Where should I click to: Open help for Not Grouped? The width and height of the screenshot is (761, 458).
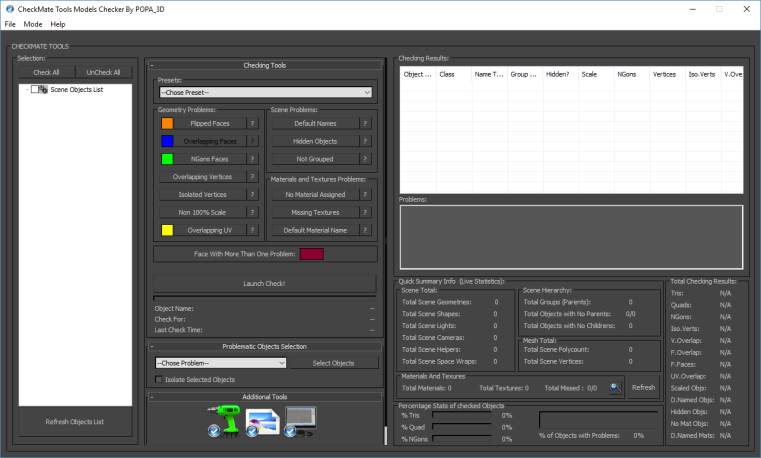click(365, 159)
